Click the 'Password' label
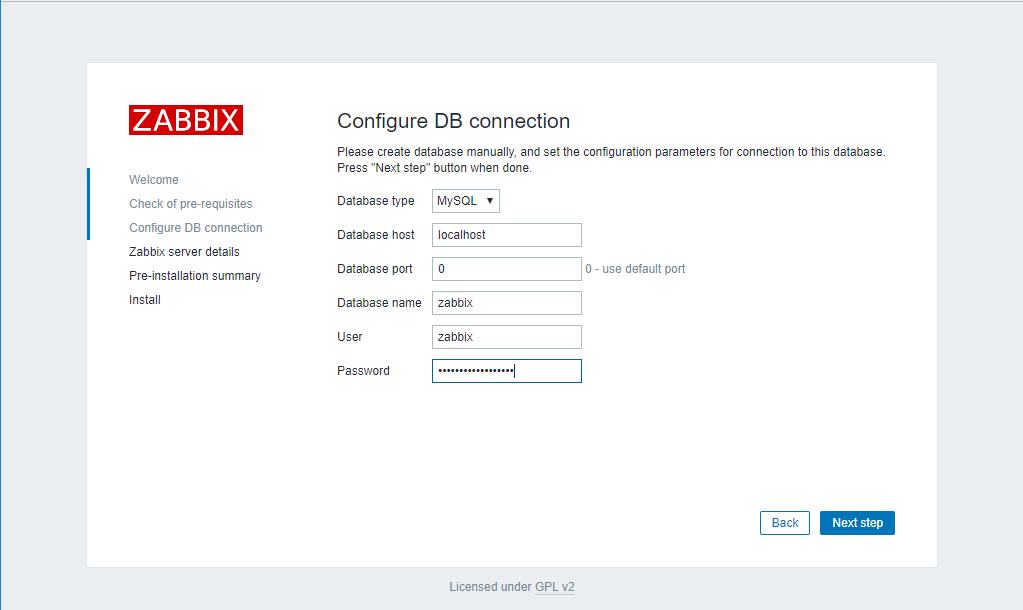The image size is (1023, 610). (x=363, y=371)
